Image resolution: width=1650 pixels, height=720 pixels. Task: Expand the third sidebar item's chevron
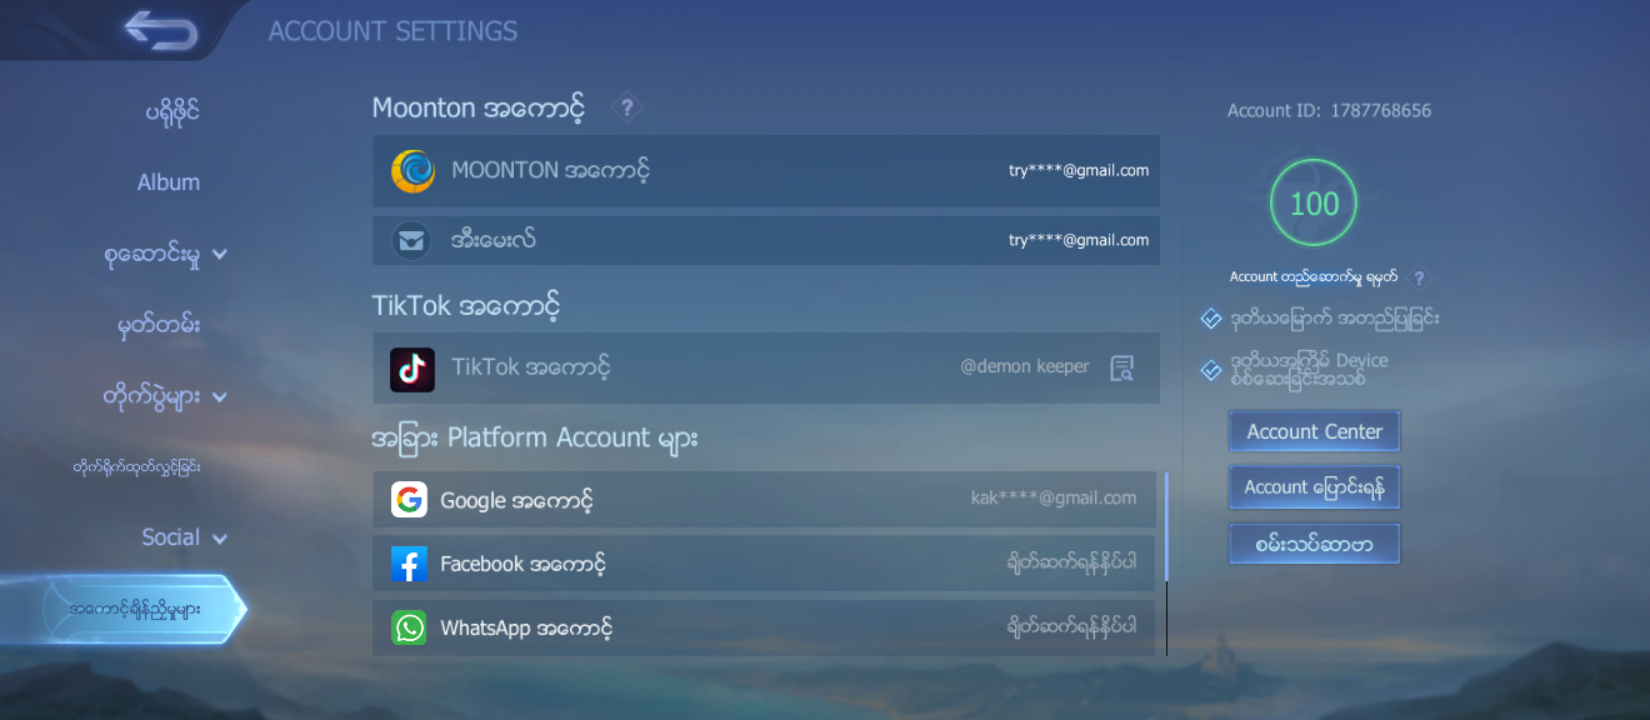[x=220, y=255]
